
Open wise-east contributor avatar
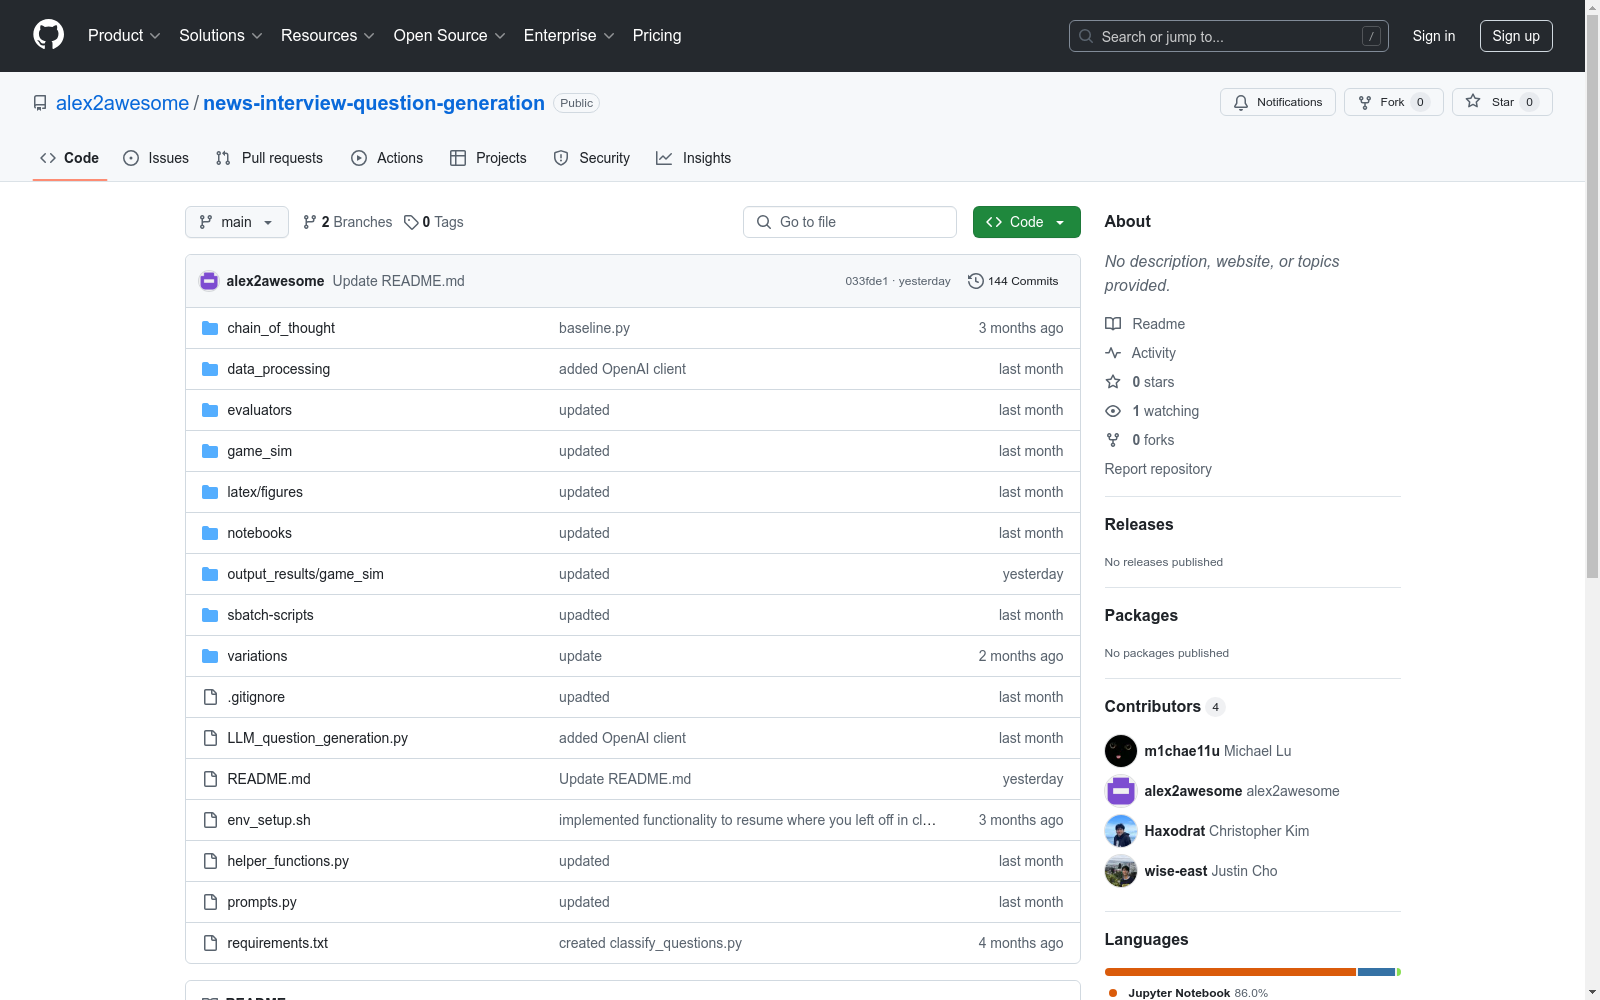pyautogui.click(x=1121, y=871)
